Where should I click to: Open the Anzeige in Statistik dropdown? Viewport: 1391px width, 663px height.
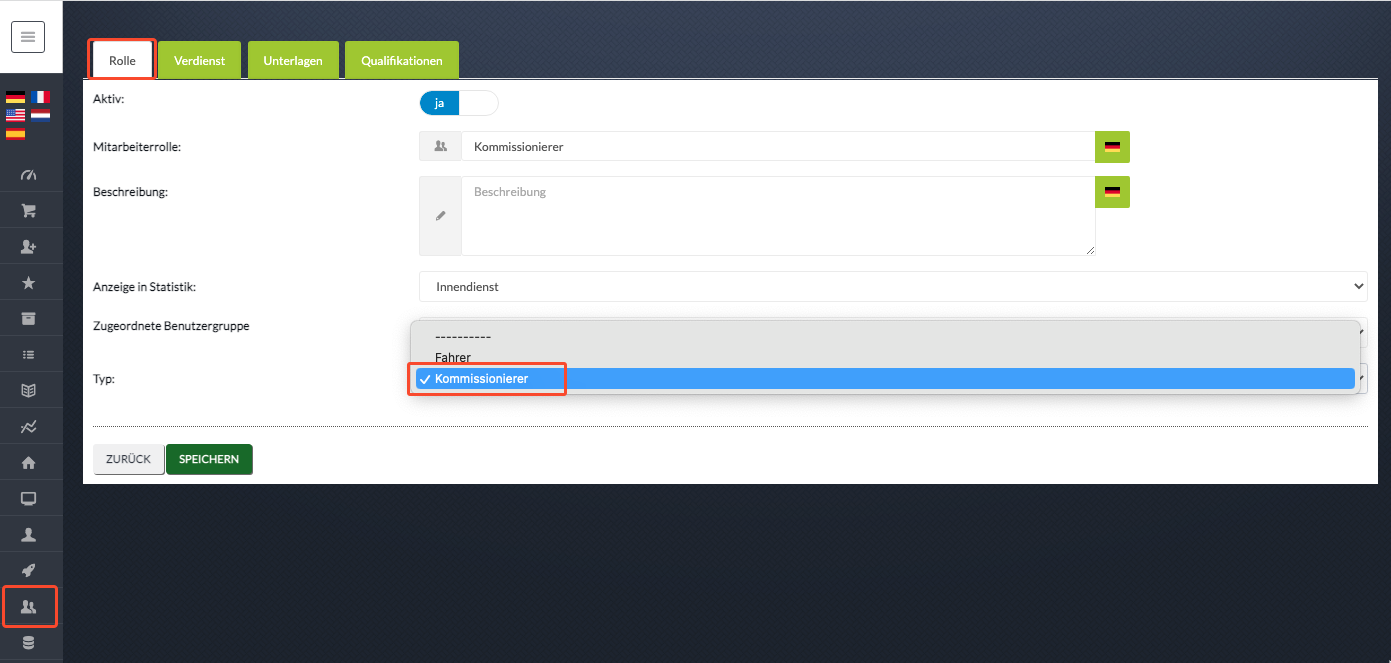[893, 286]
